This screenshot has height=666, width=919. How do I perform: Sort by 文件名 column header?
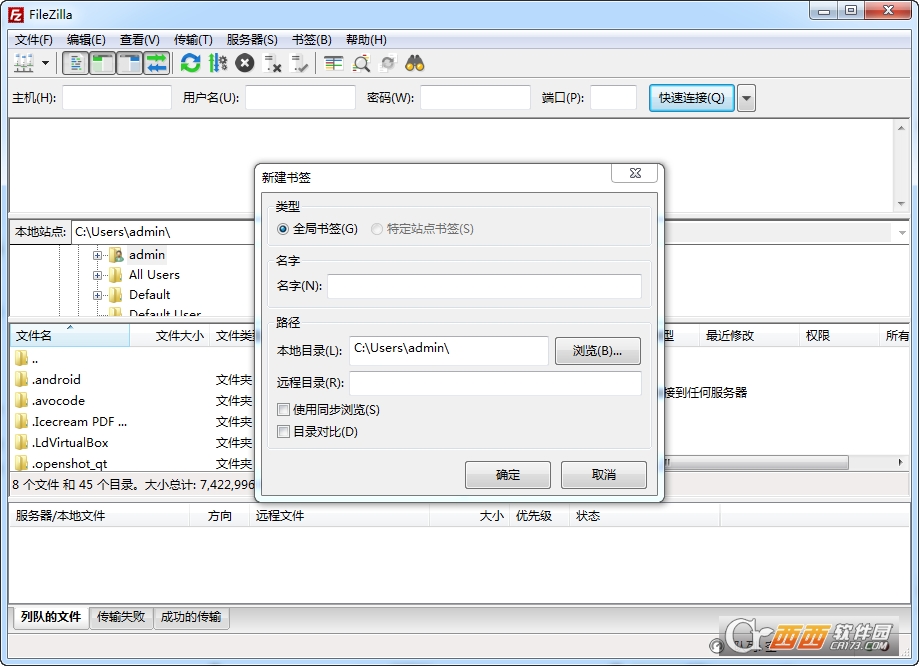tap(69, 335)
